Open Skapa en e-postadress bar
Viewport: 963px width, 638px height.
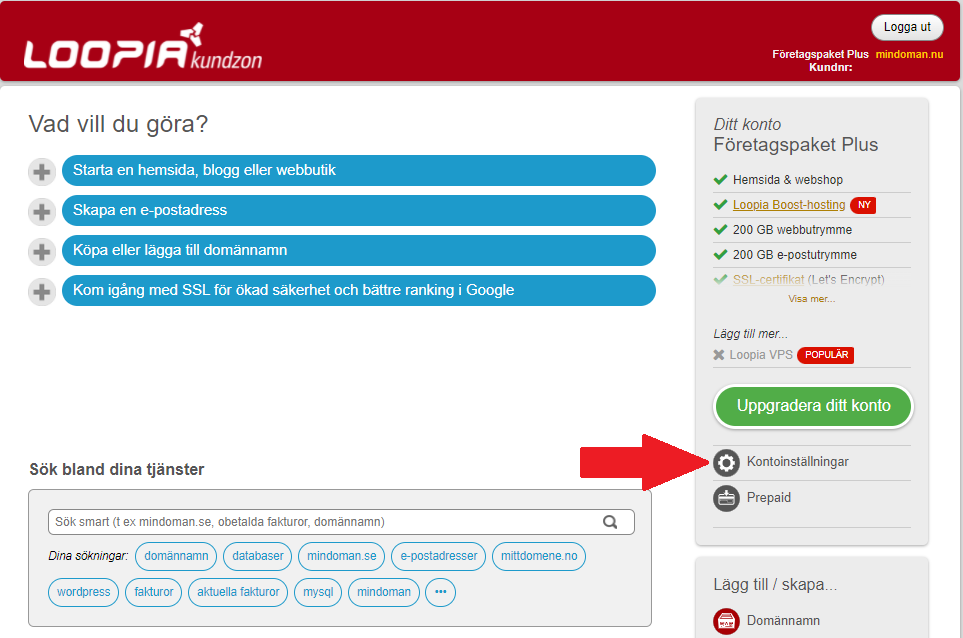pos(359,210)
